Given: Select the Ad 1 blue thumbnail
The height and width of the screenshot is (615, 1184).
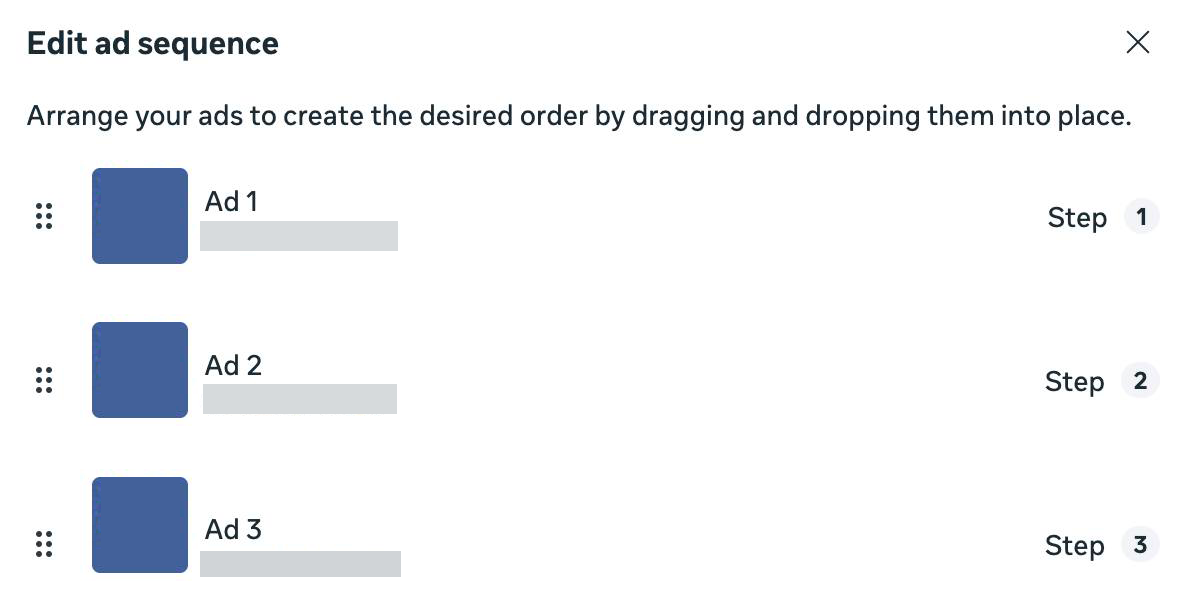Looking at the screenshot, I should (140, 216).
